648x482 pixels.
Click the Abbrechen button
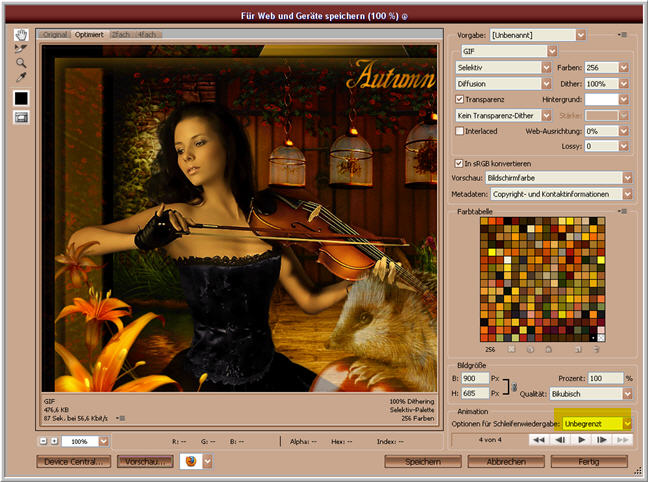point(506,462)
